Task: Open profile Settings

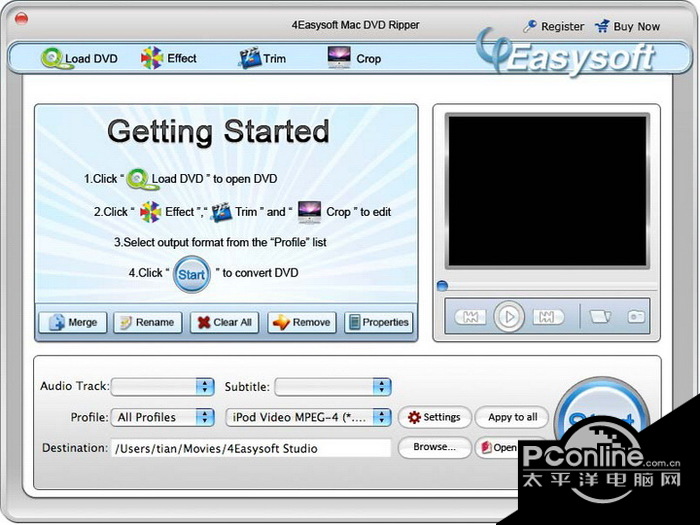Action: point(434,417)
